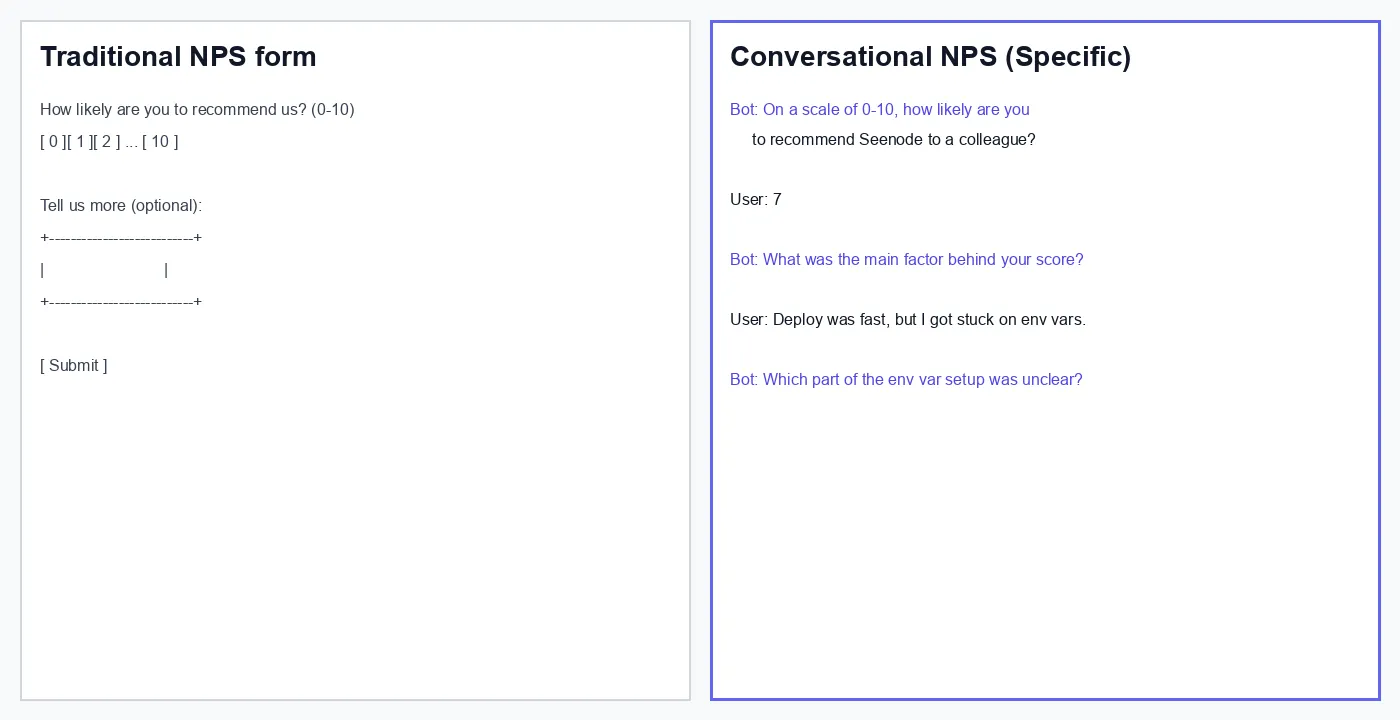Viewport: 1400px width, 720px height.
Task: Click bot question about main factor behind score
Action: pyautogui.click(x=907, y=260)
